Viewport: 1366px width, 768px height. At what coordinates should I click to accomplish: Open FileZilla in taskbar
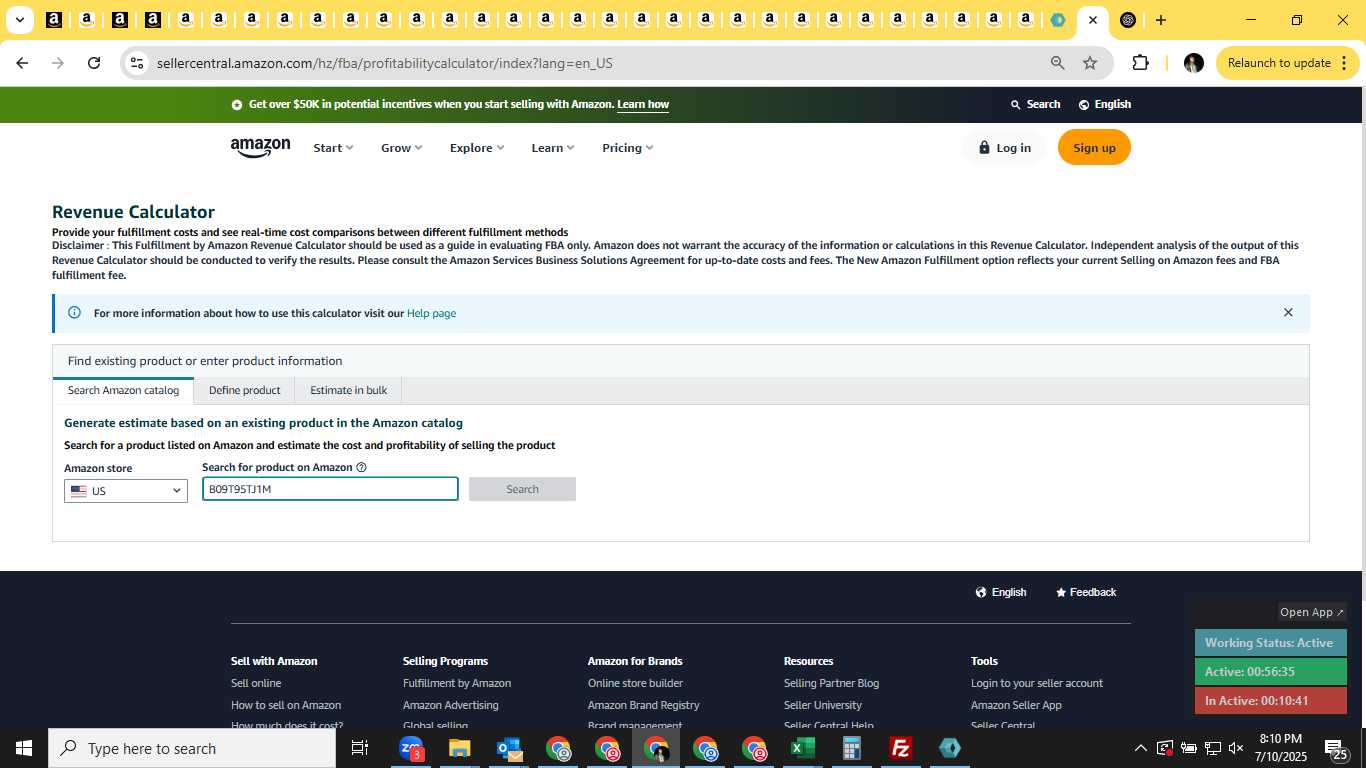point(901,748)
